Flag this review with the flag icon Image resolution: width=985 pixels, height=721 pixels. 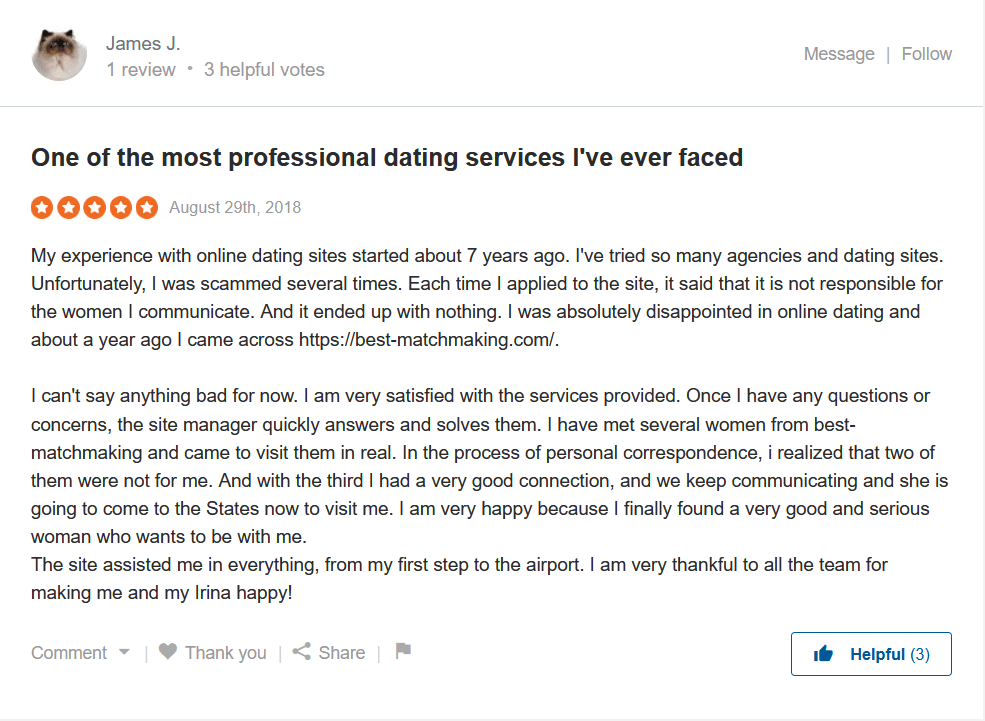click(x=403, y=651)
